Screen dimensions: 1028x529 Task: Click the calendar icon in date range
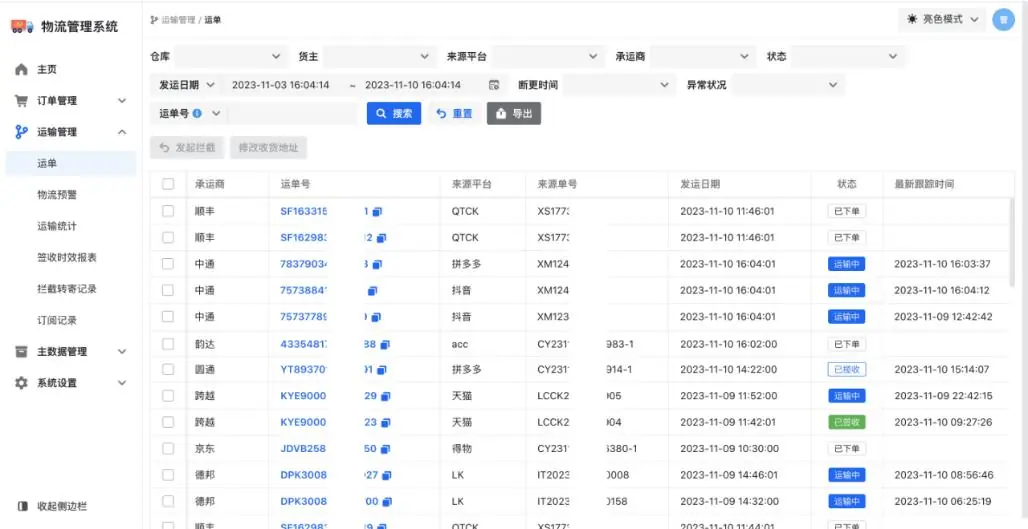point(494,85)
